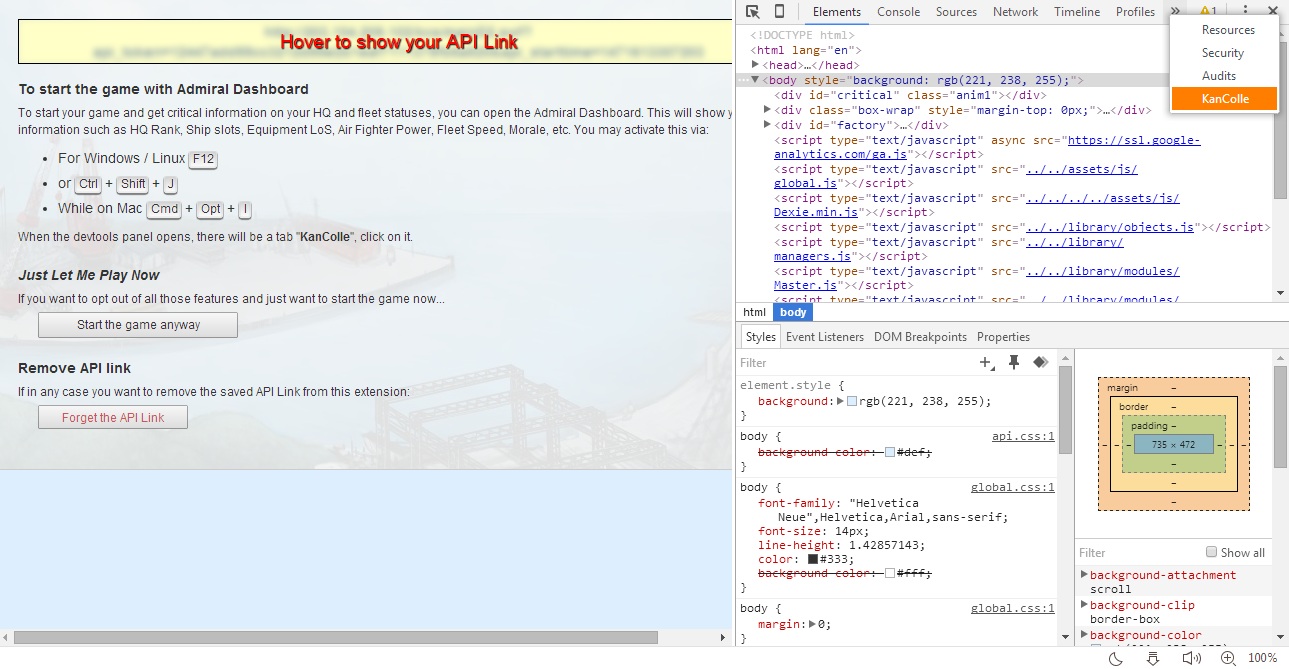
Task: Click the download arrow status bar icon
Action: point(1153,658)
